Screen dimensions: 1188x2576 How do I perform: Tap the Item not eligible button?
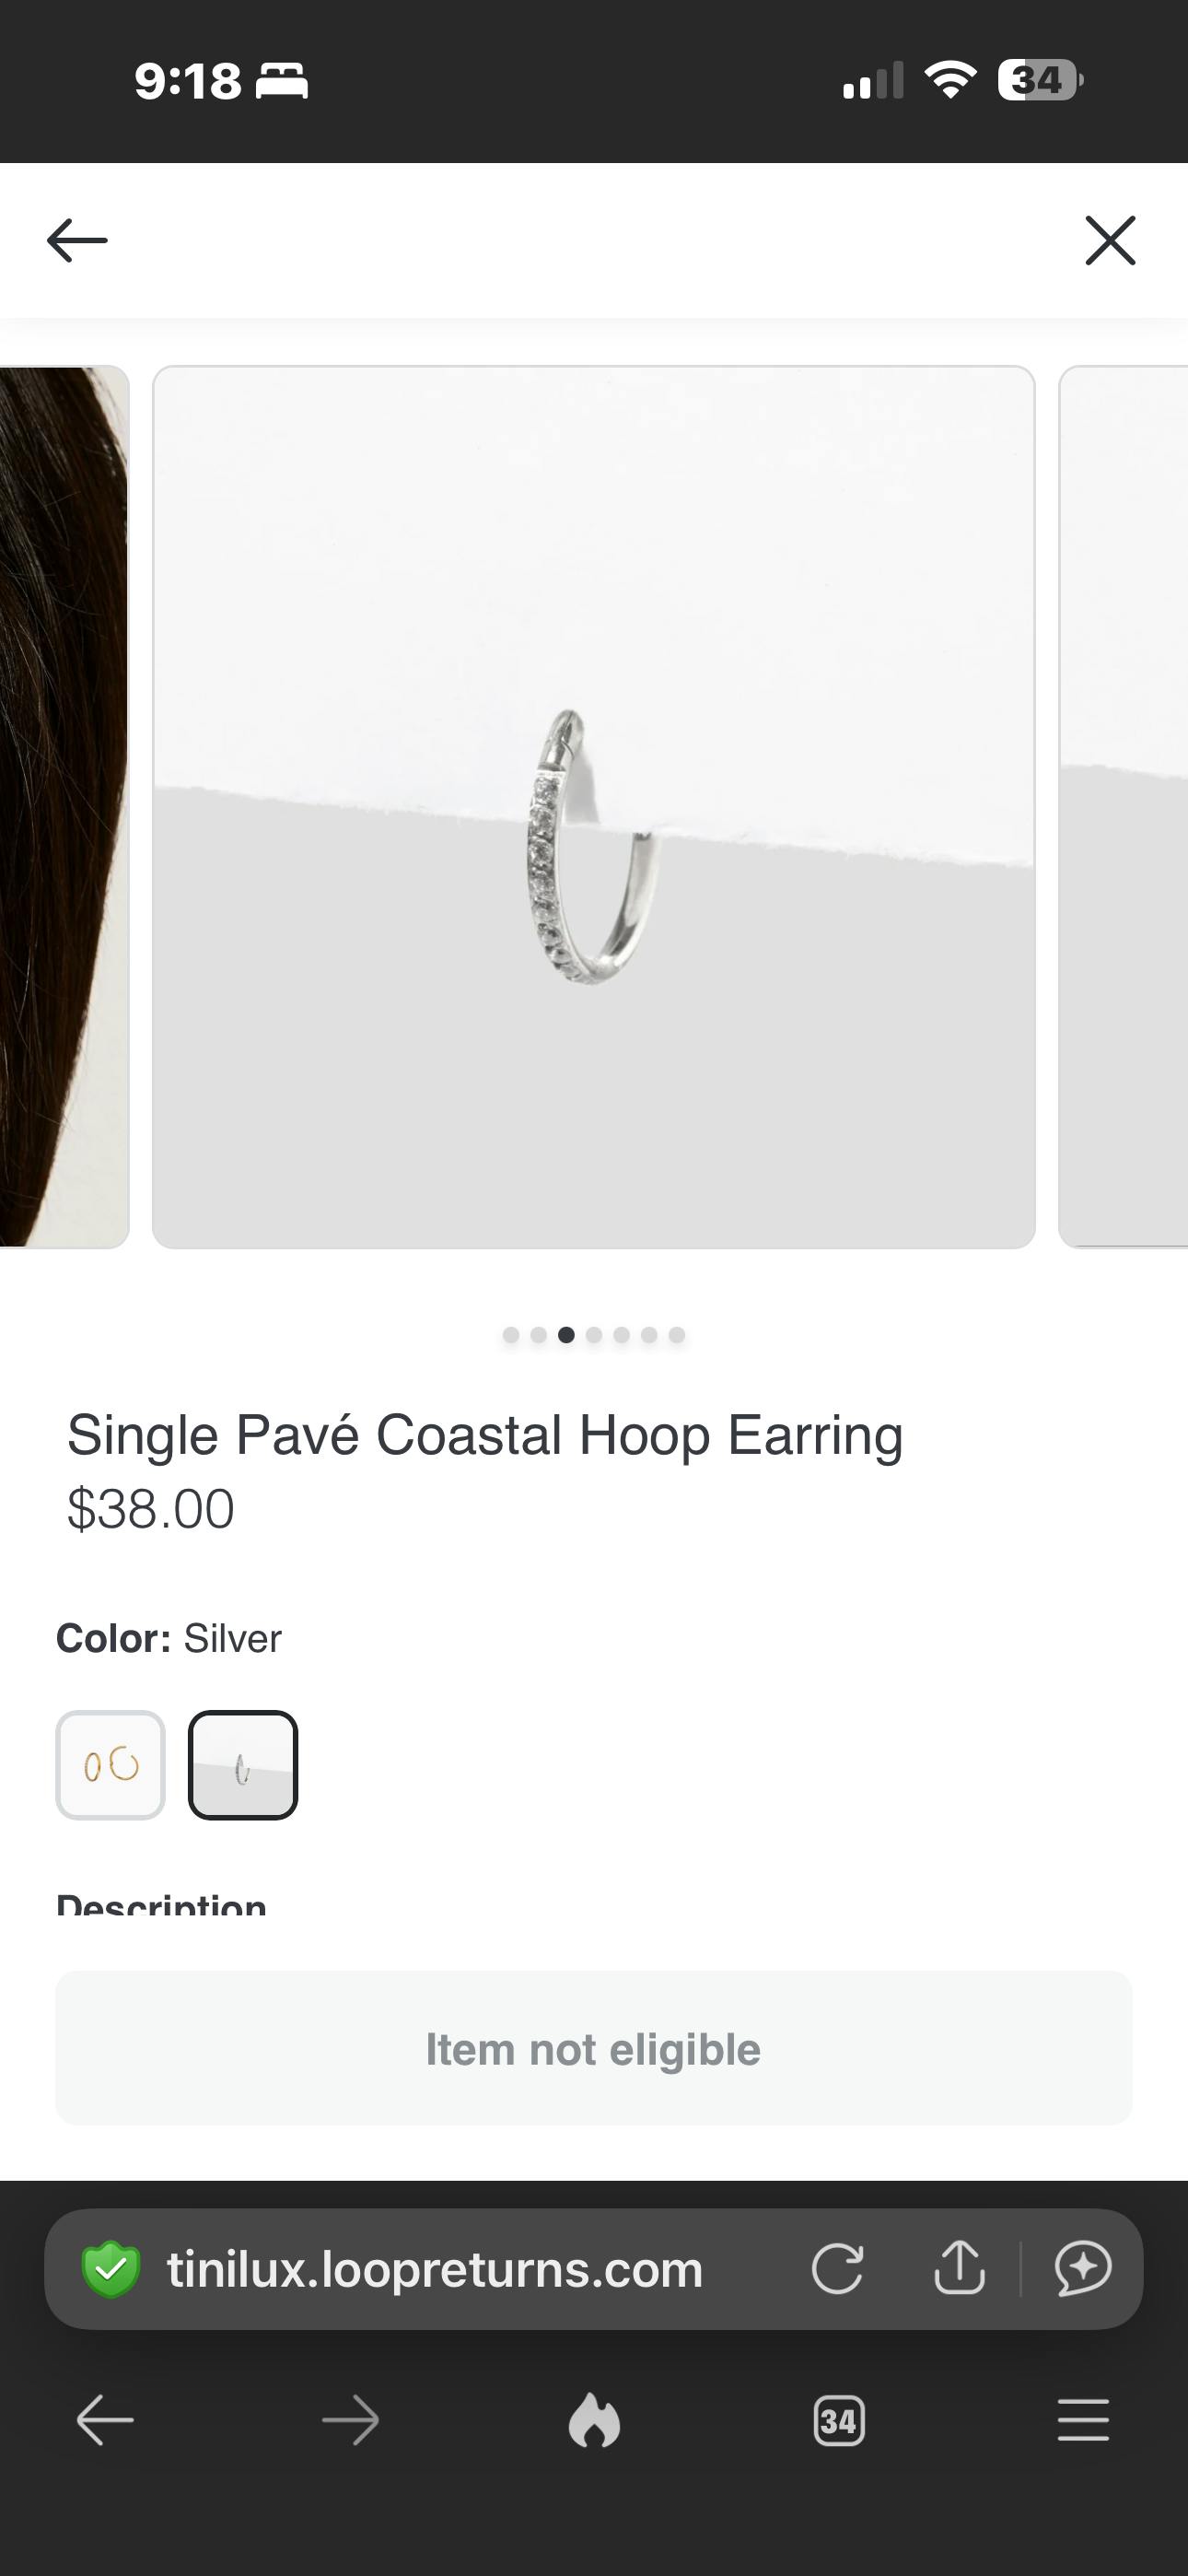[594, 2049]
